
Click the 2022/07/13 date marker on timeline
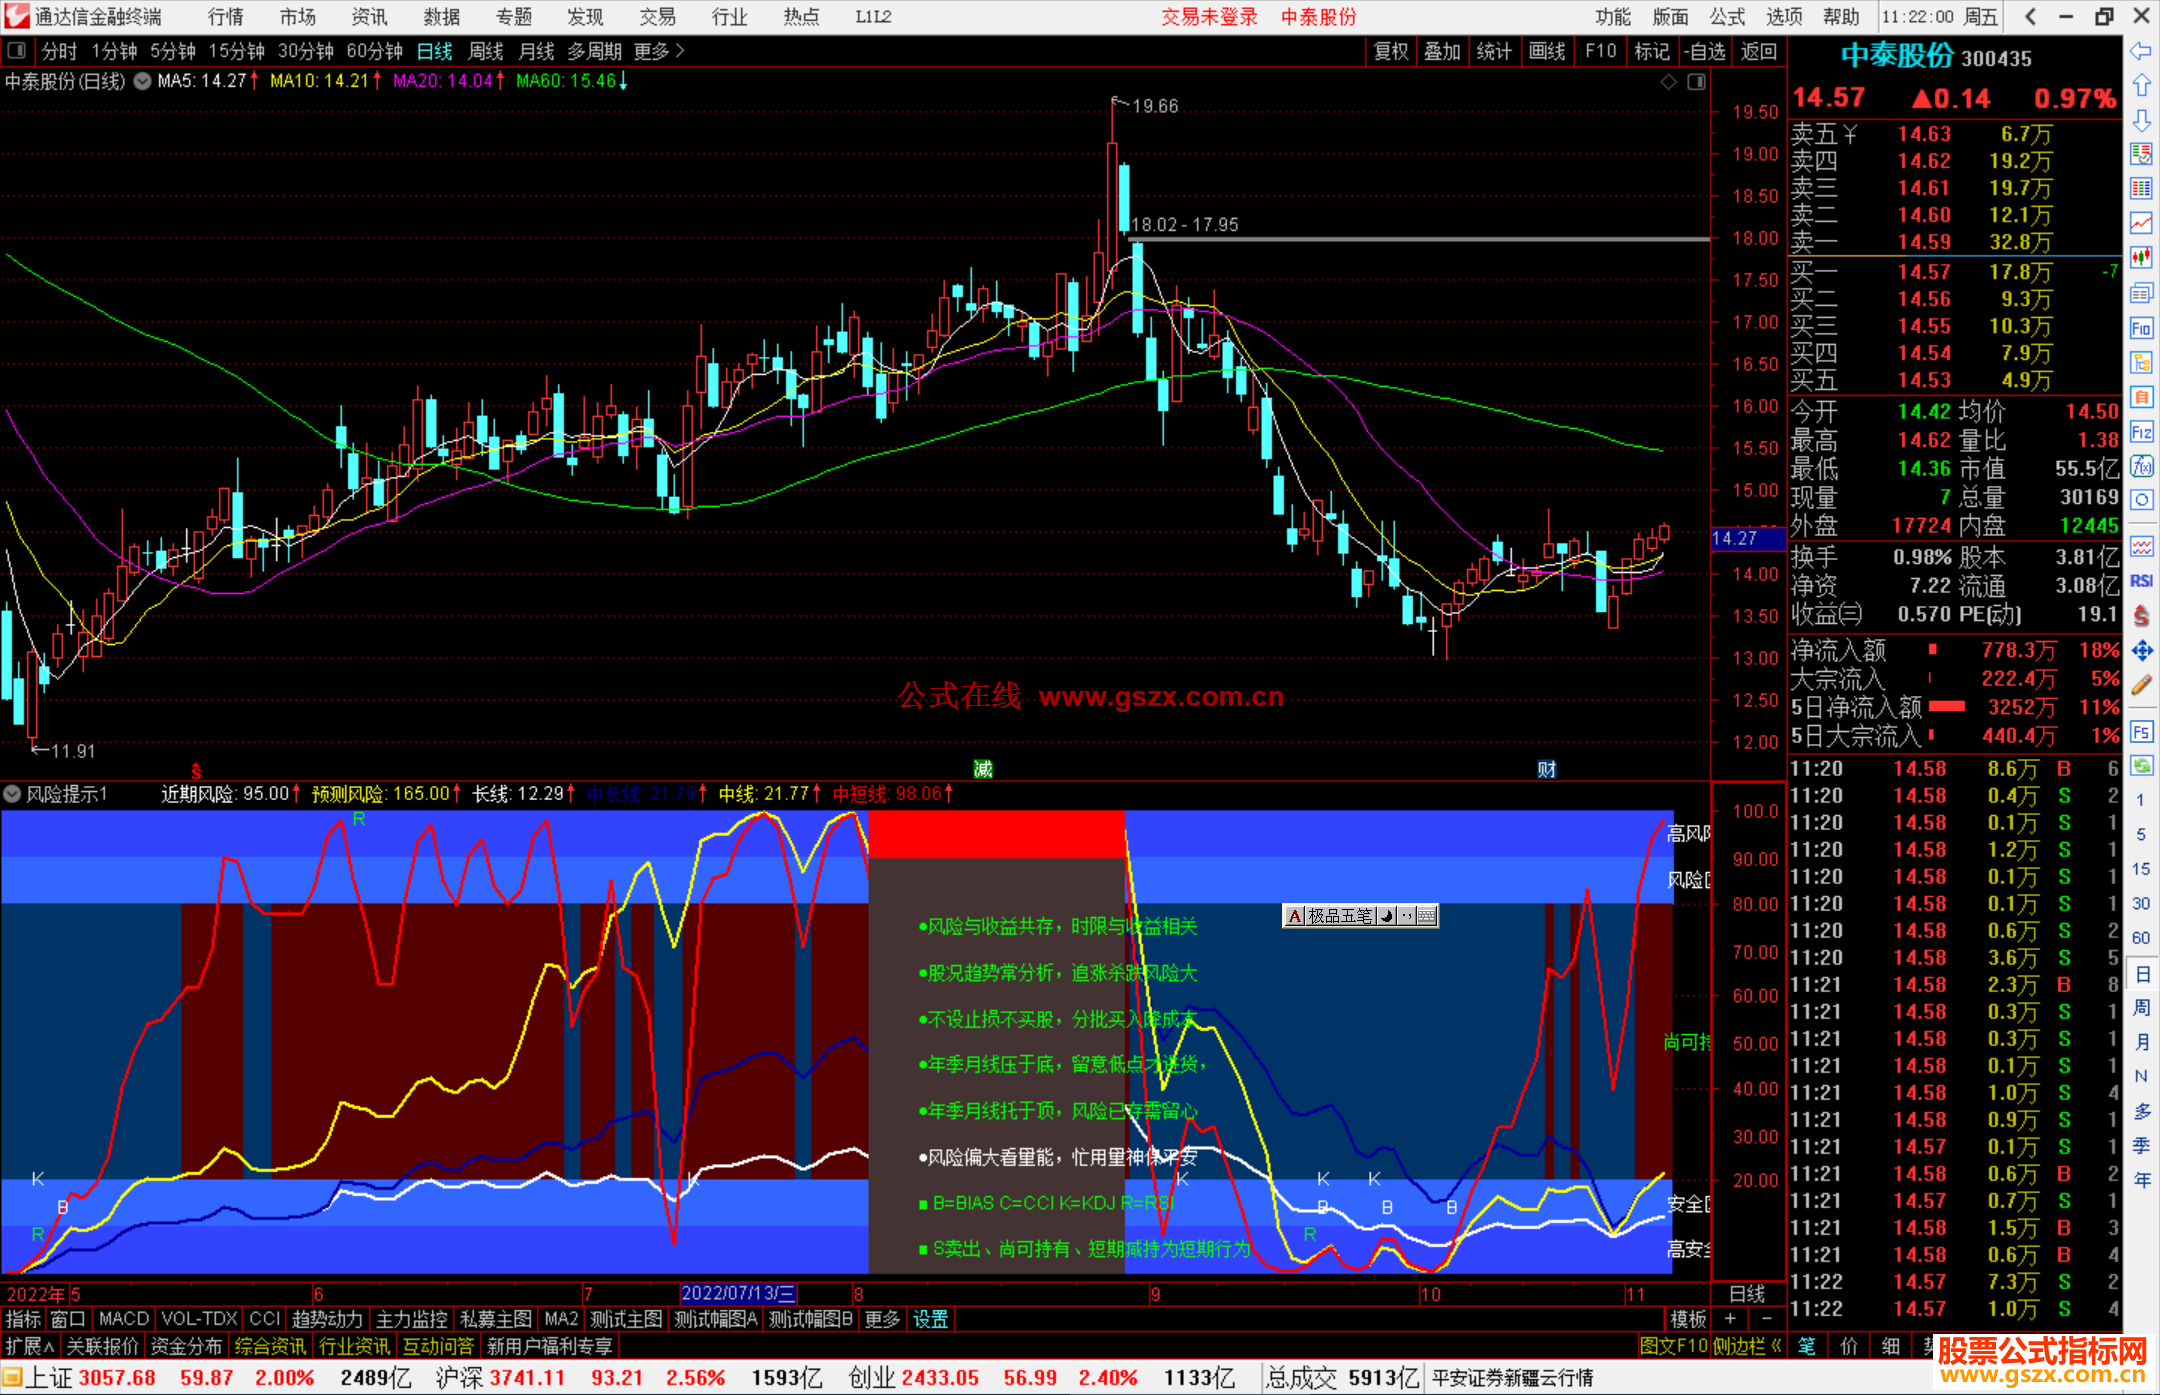[738, 1293]
